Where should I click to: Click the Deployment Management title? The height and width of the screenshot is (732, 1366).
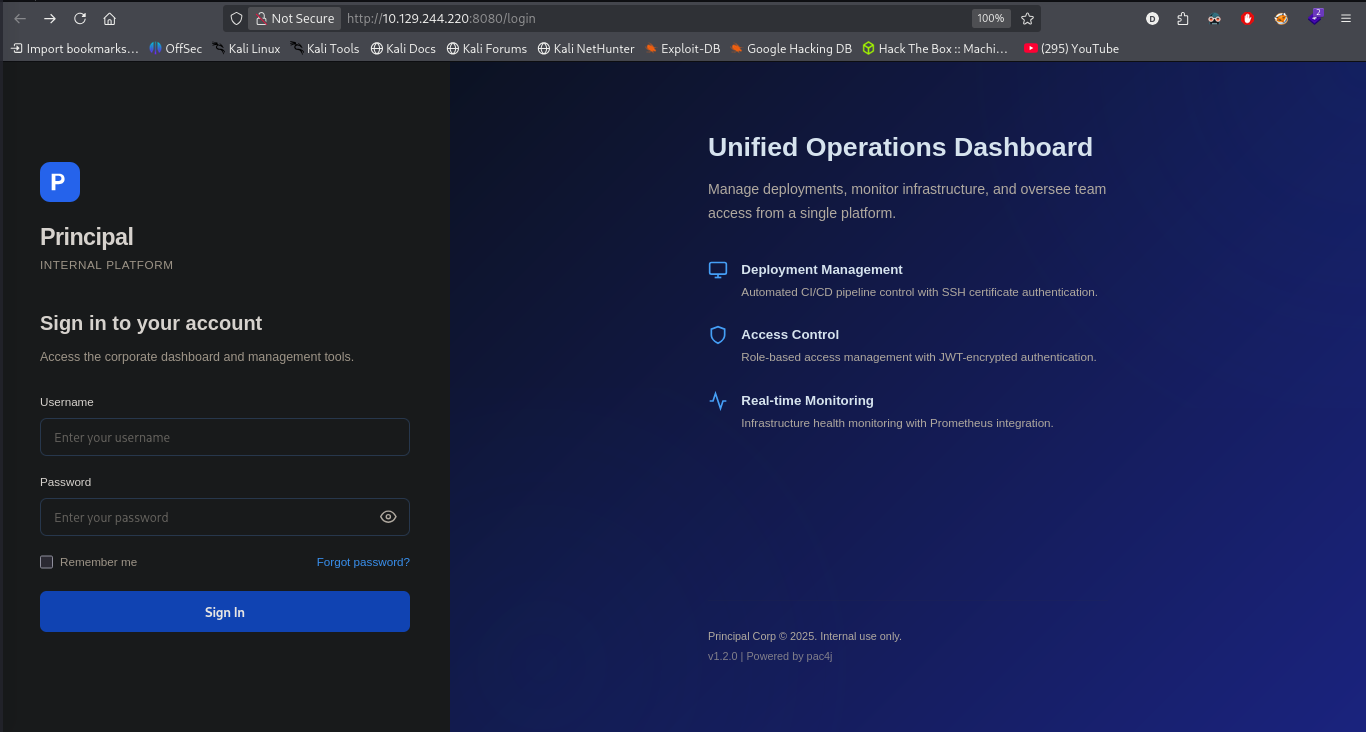click(x=822, y=269)
